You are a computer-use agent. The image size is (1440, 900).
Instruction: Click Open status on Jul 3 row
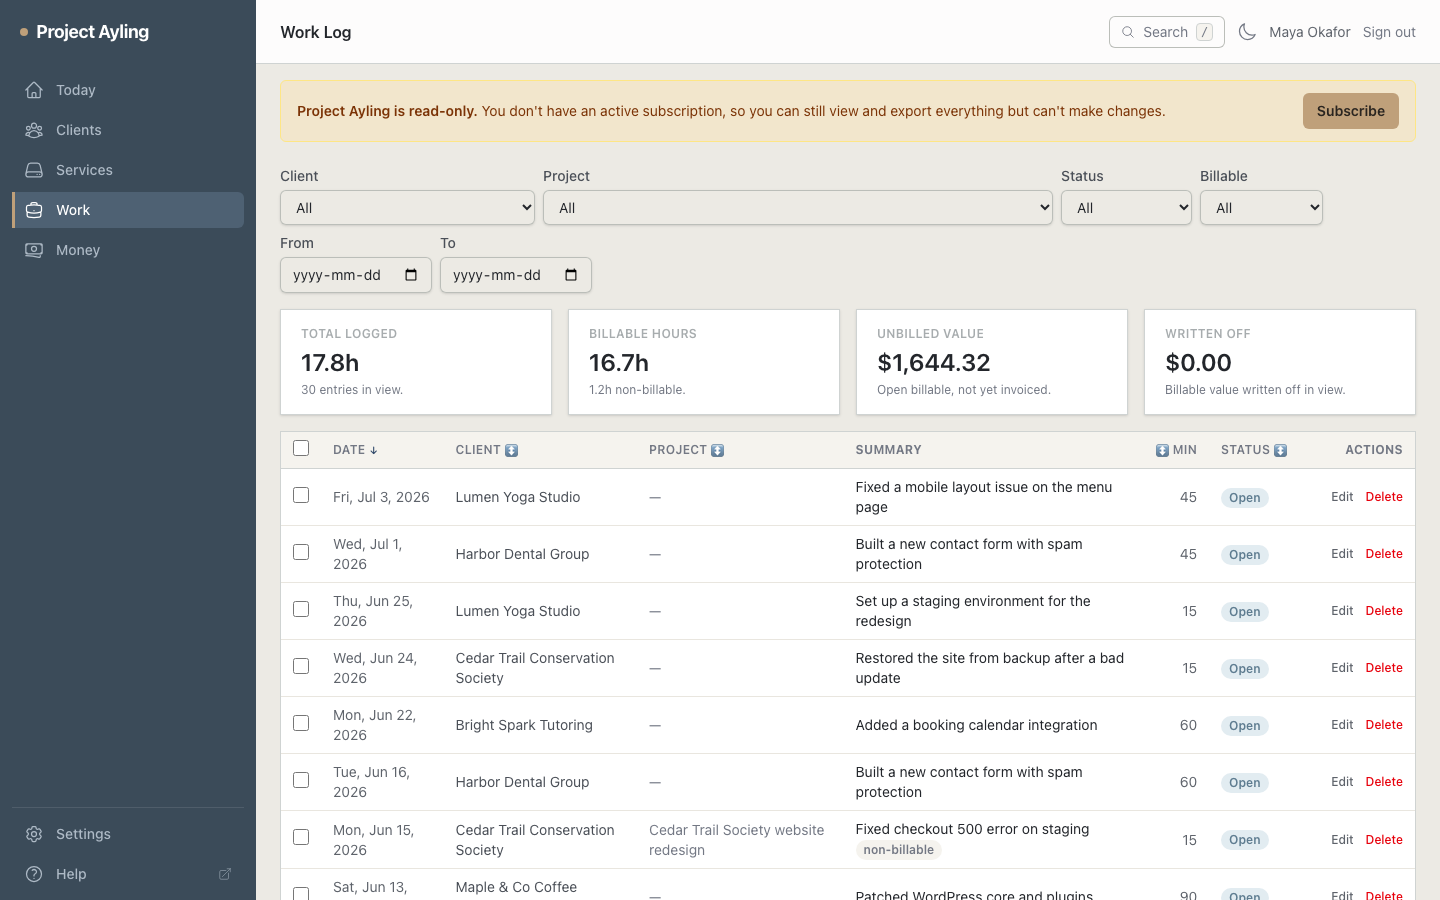pyautogui.click(x=1245, y=498)
